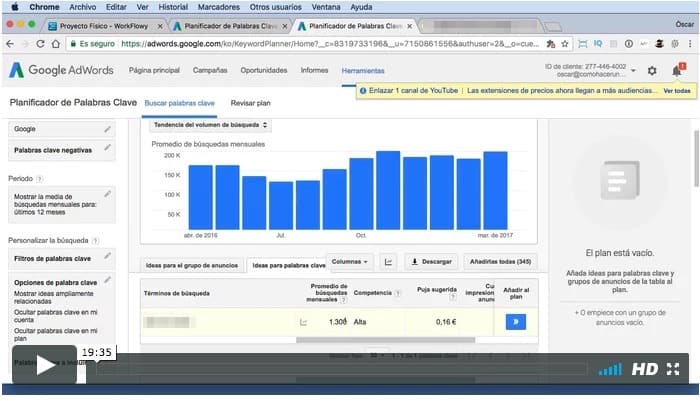Open the Ver todas link in notification bar
The width and height of the screenshot is (700, 401).
(676, 91)
